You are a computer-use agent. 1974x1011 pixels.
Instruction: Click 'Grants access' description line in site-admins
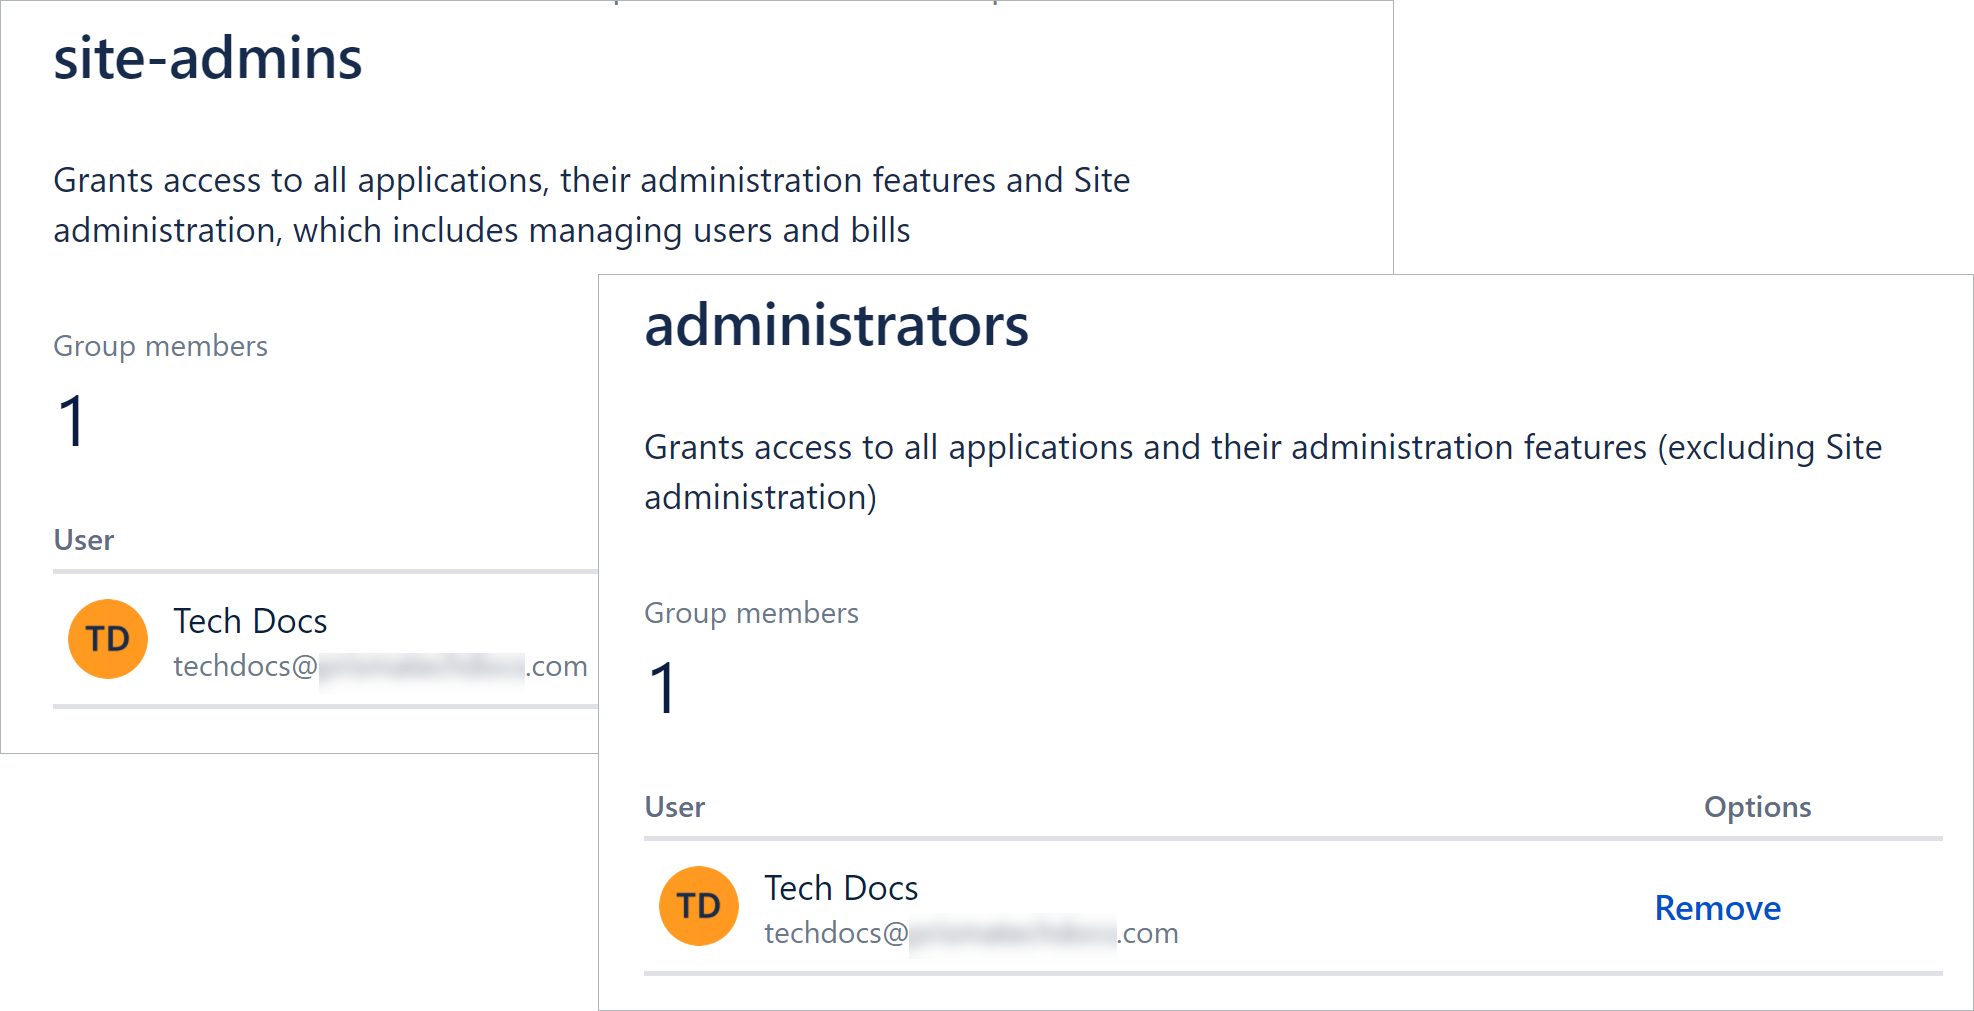(x=591, y=181)
